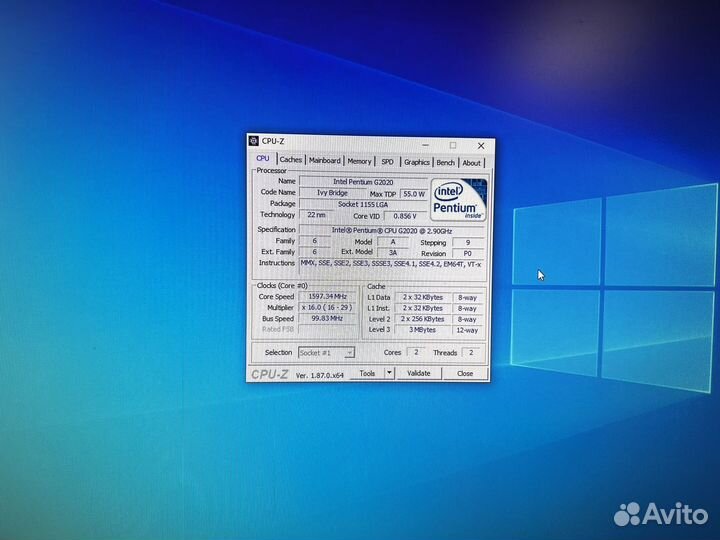Screen dimensions: 720x540
Task: Click the Stepping value 9
Action: pos(468,242)
